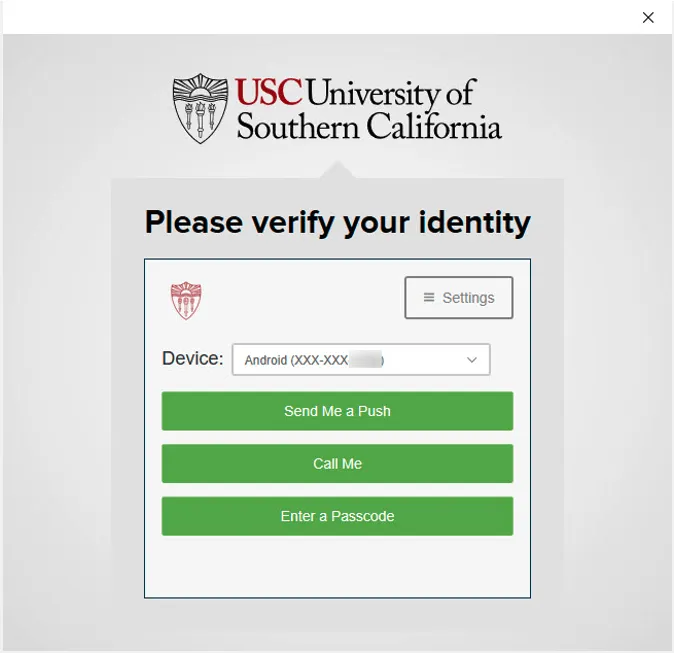This screenshot has height=653, width=674.
Task: Click the "Southern California" wordmark text
Action: [368, 127]
